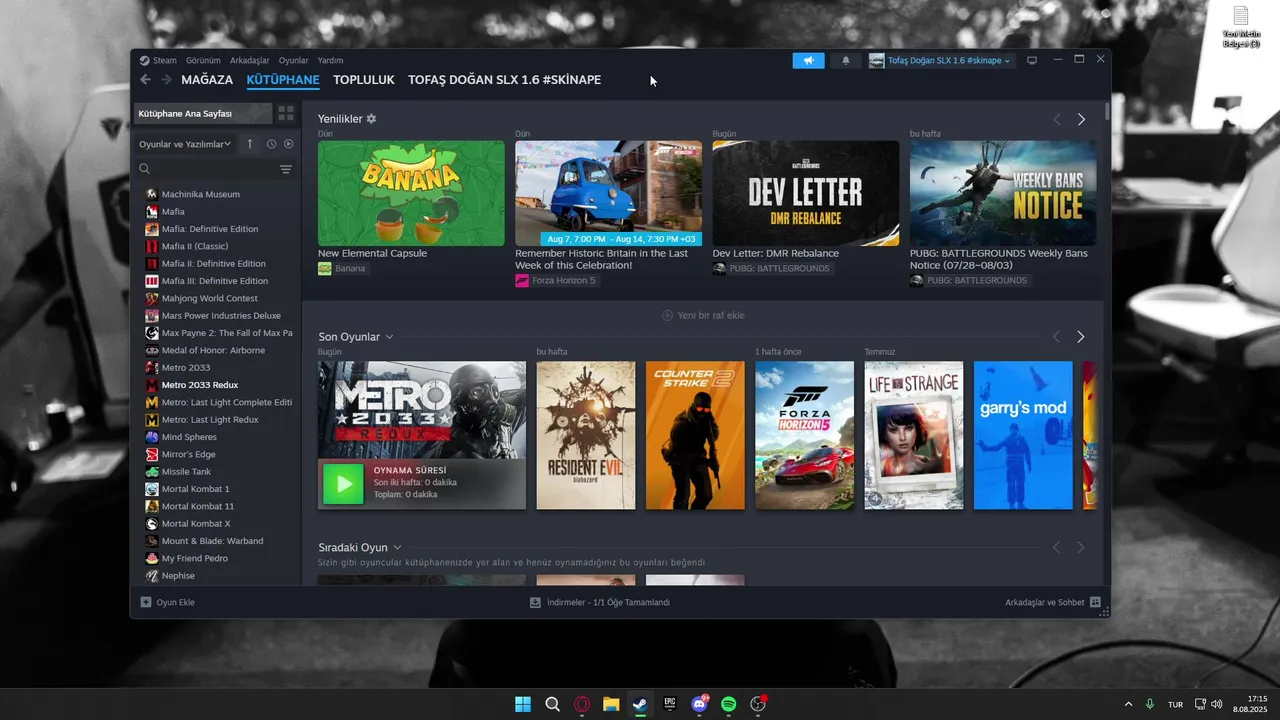Open Windows Start menu

523,704
